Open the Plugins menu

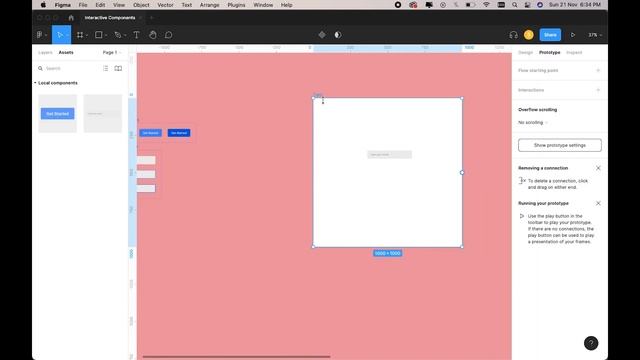pyautogui.click(x=236, y=5)
